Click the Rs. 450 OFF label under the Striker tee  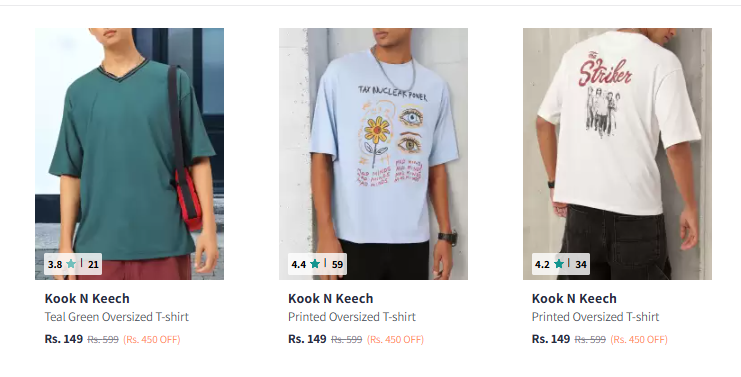coord(639,340)
